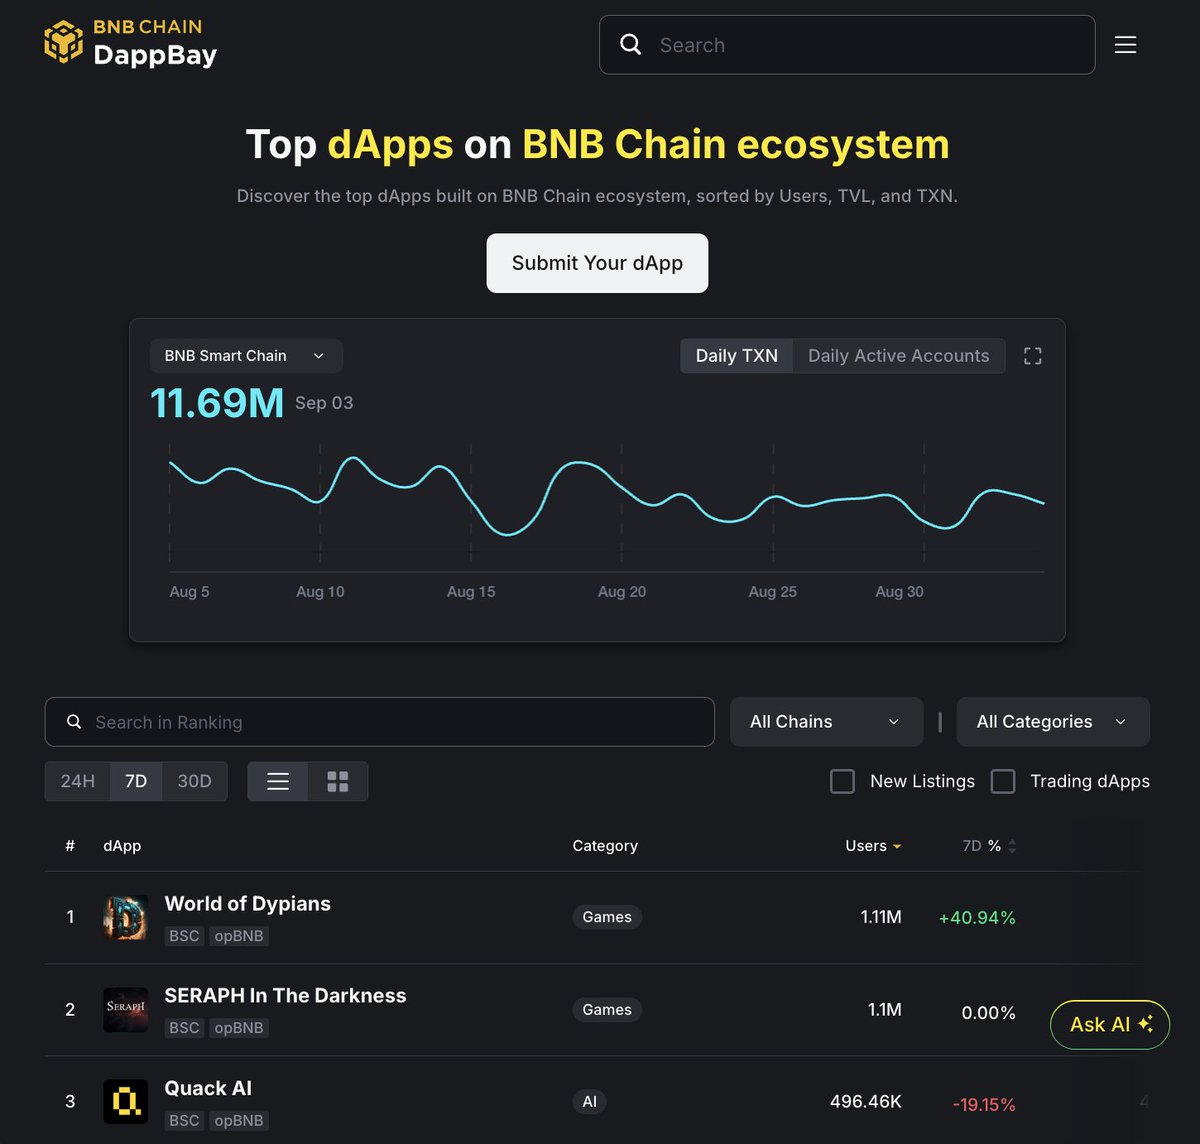Click the Category column header
Image resolution: width=1200 pixels, height=1144 pixels.
tap(605, 846)
